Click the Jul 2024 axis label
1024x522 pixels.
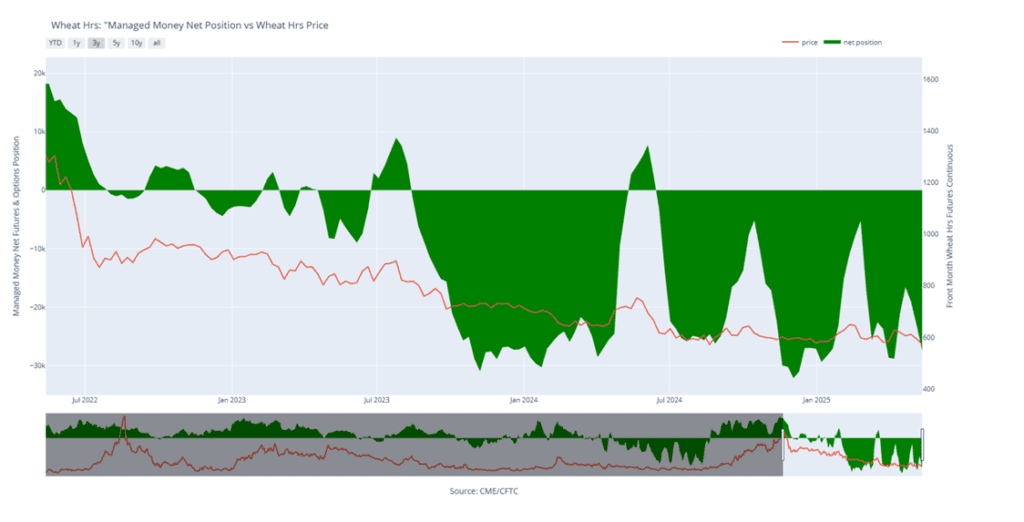pos(669,400)
